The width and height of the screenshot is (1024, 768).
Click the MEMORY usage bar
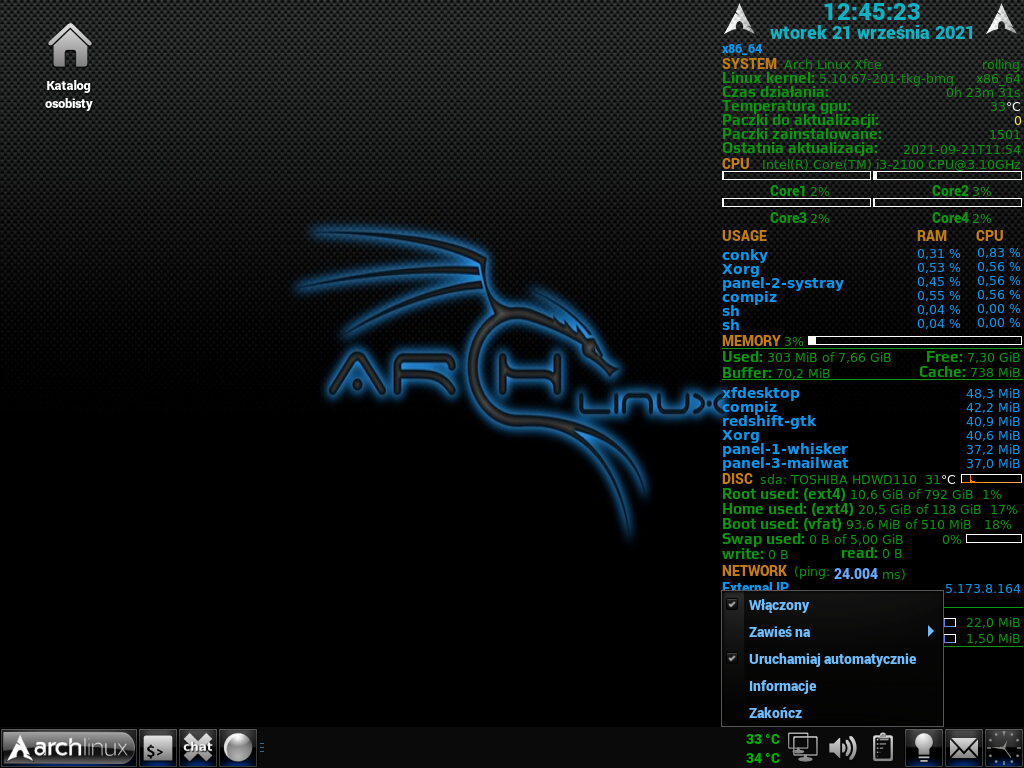click(914, 340)
